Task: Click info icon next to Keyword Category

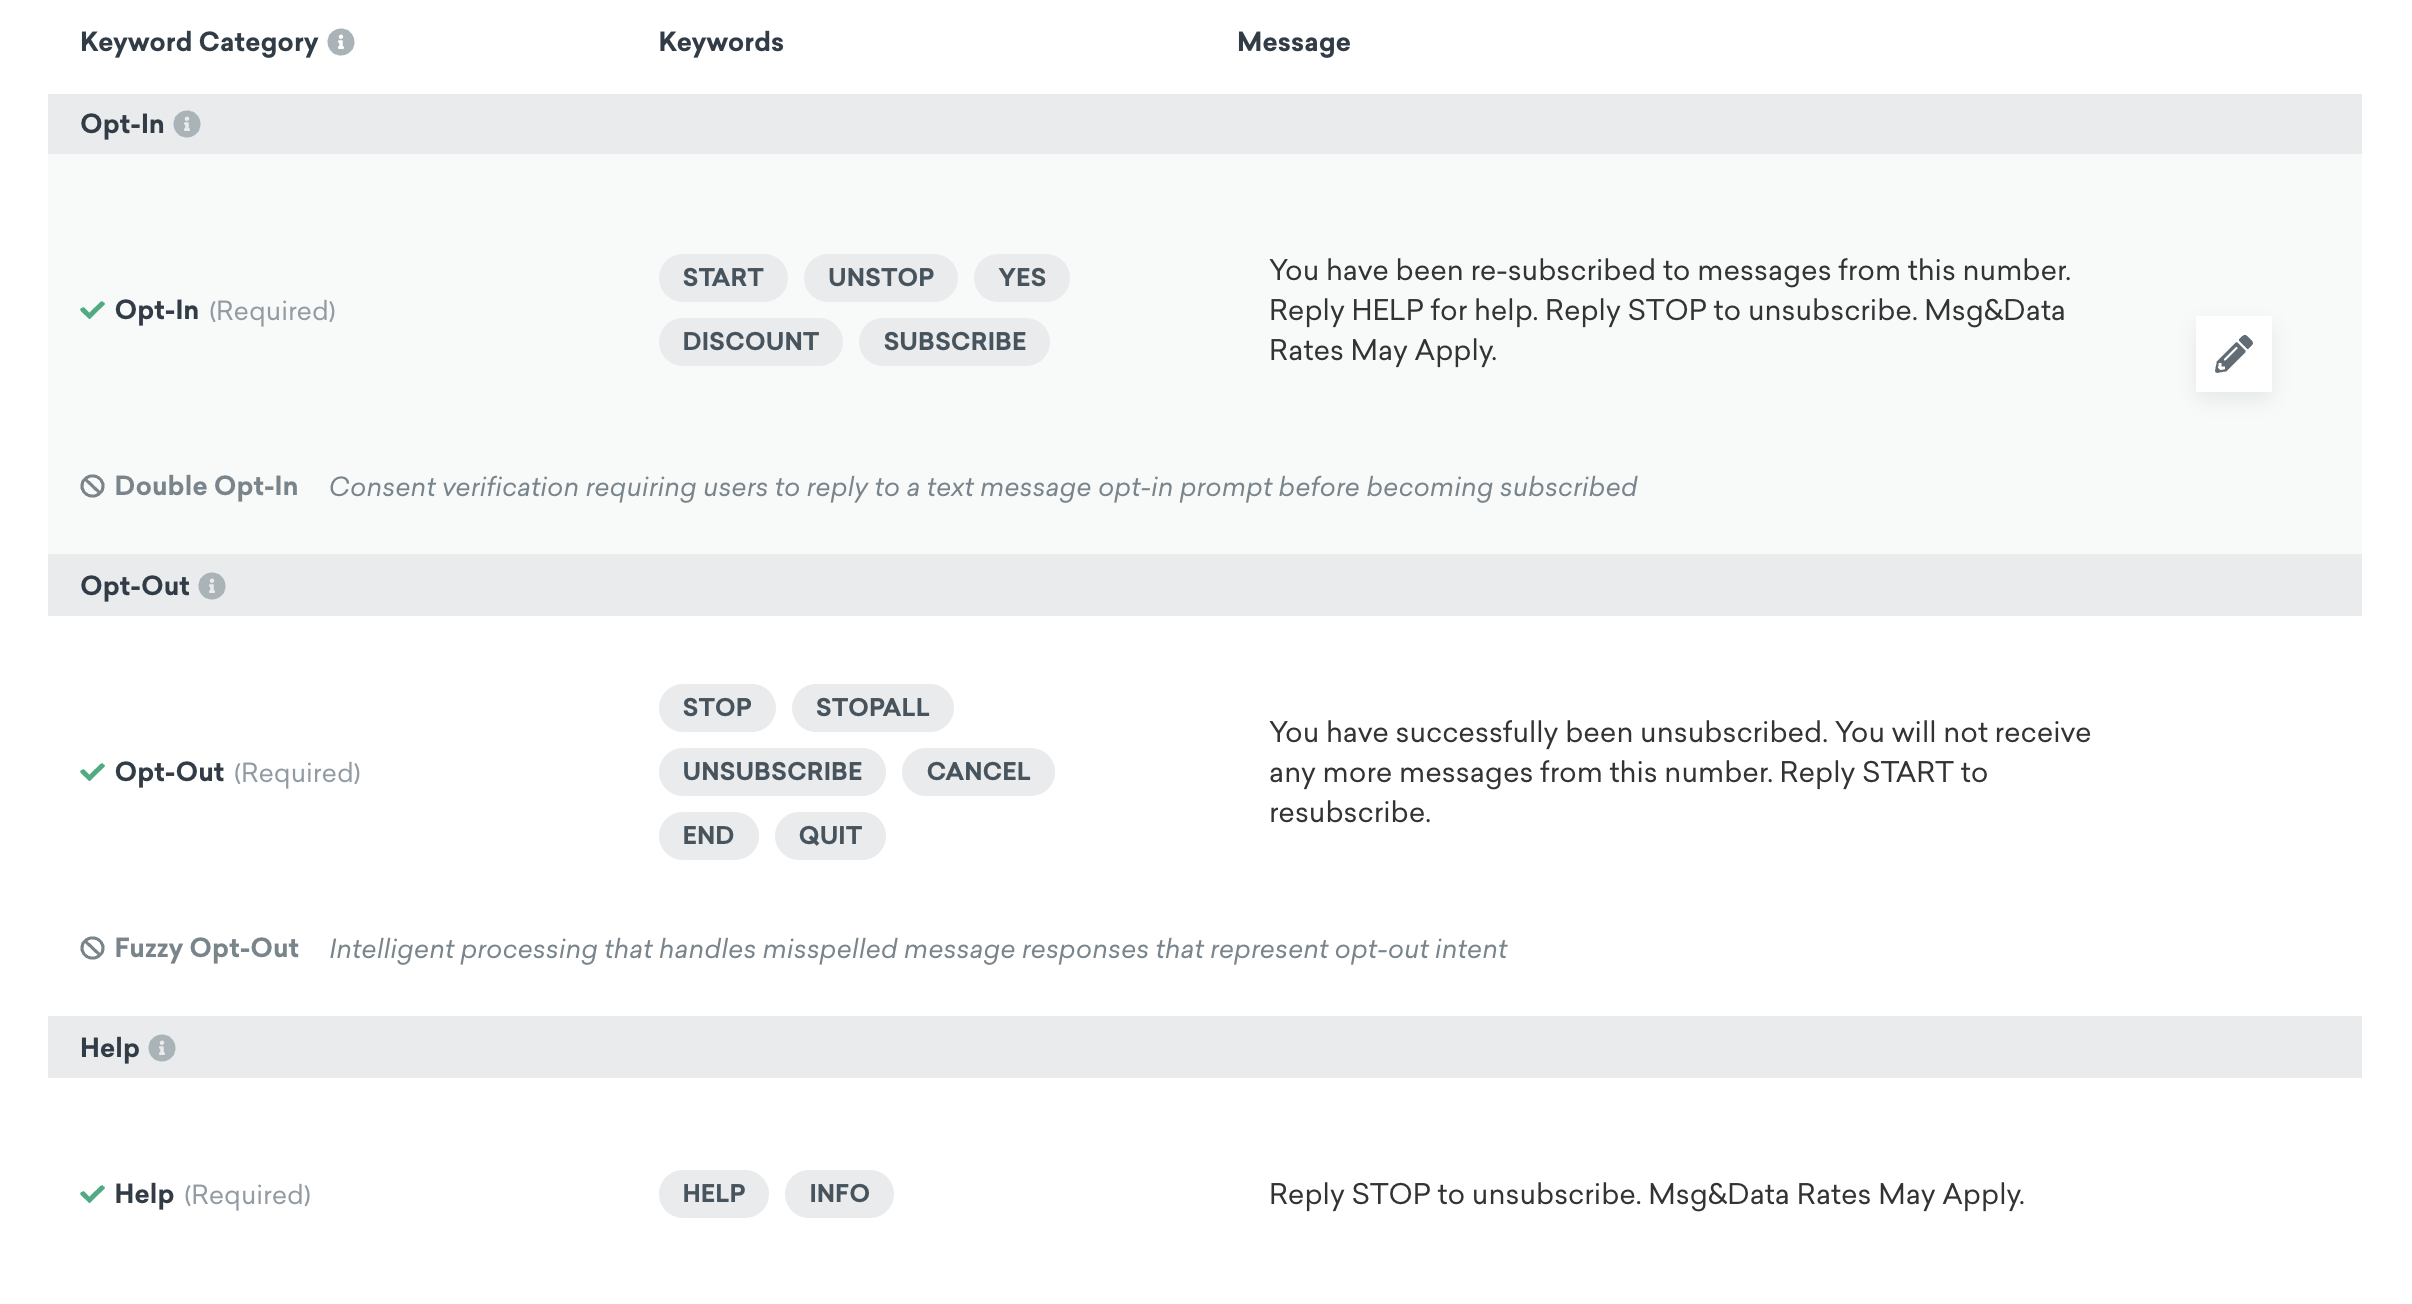Action: [x=341, y=42]
